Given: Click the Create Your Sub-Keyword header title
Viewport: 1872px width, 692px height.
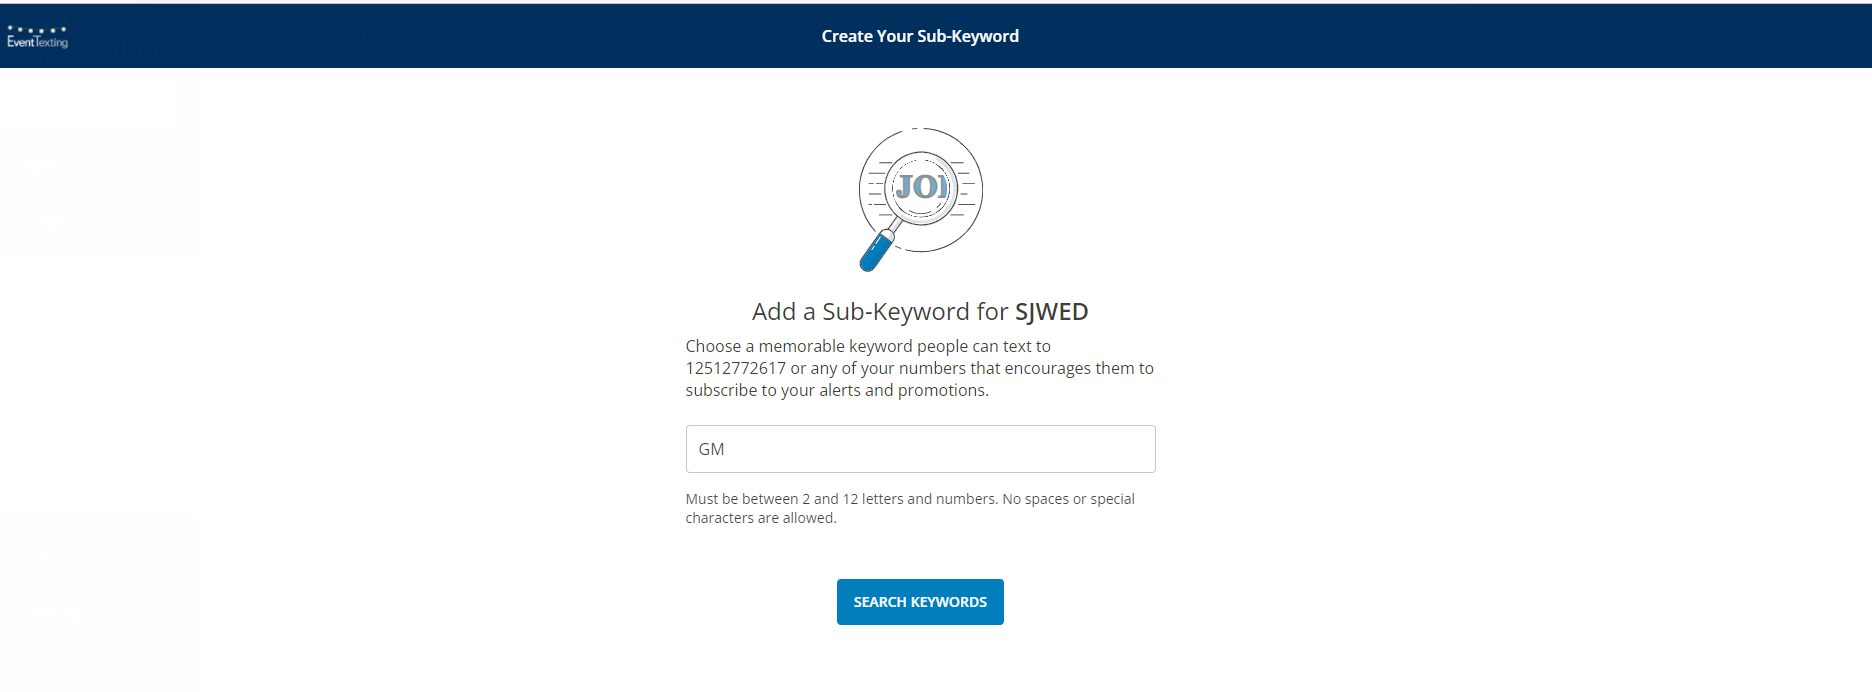Looking at the screenshot, I should point(920,36).
